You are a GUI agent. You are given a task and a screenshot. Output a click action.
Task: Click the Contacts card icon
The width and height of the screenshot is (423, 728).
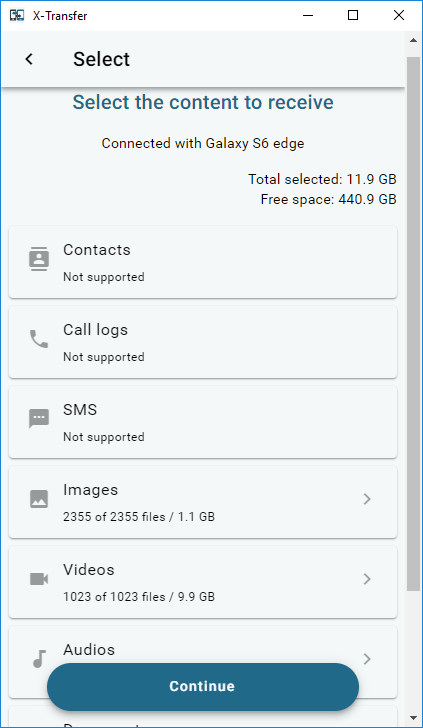tap(39, 259)
